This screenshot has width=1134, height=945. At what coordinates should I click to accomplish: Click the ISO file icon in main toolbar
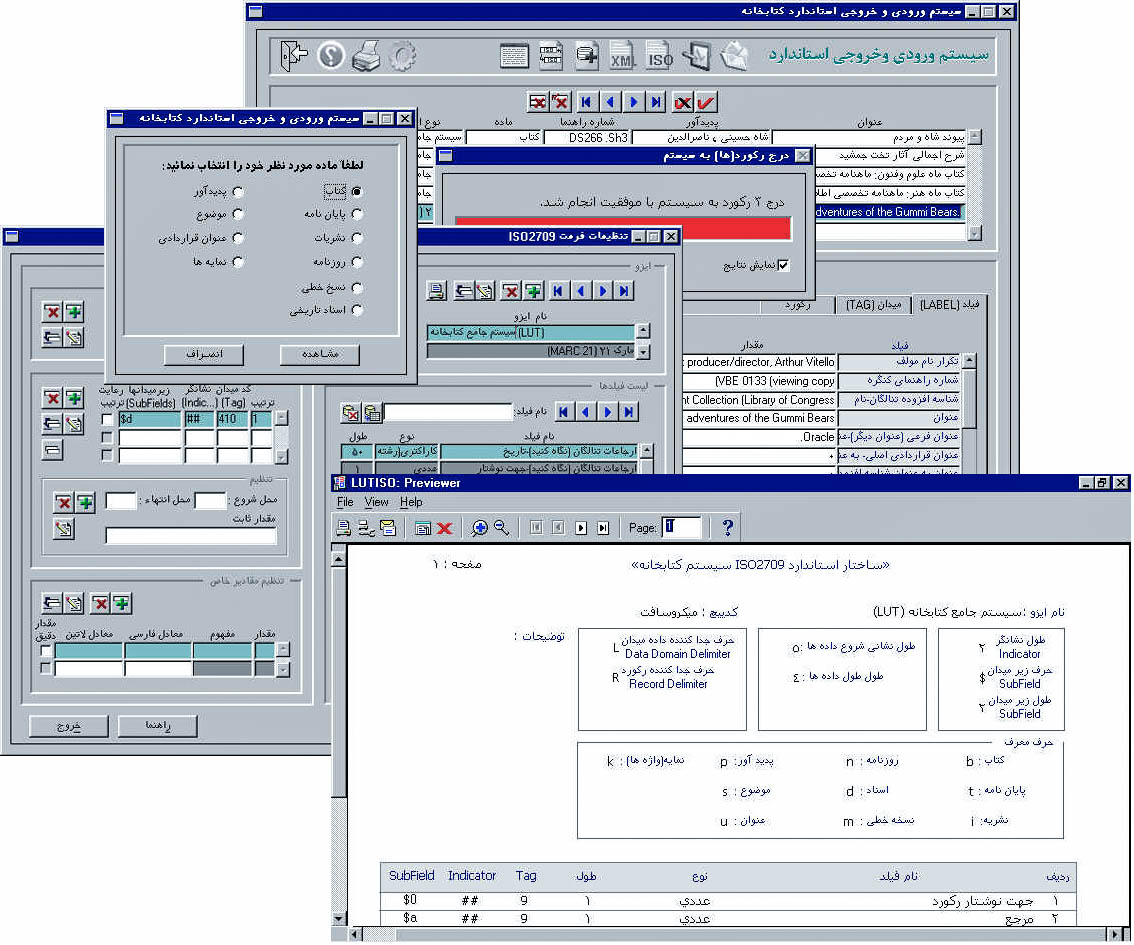(659, 56)
